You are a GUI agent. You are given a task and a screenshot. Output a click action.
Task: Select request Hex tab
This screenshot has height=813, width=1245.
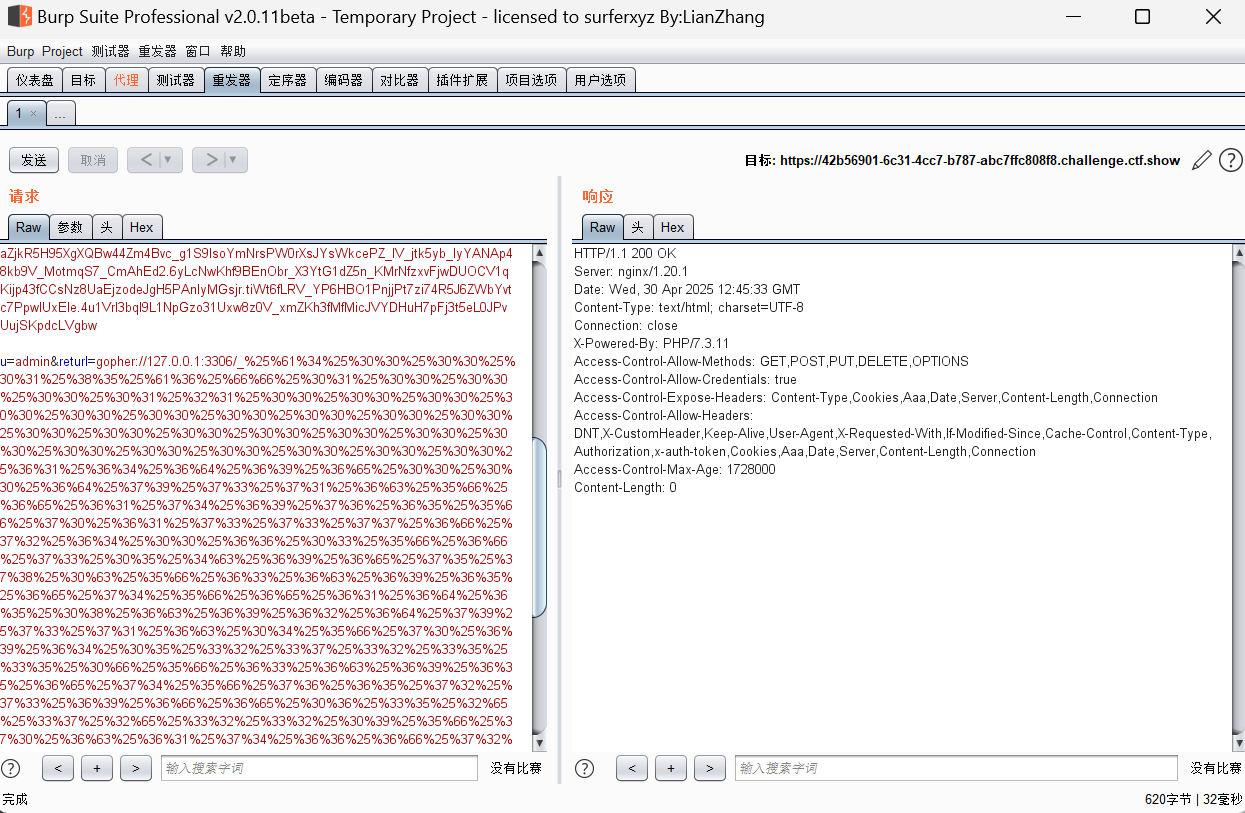tap(141, 227)
